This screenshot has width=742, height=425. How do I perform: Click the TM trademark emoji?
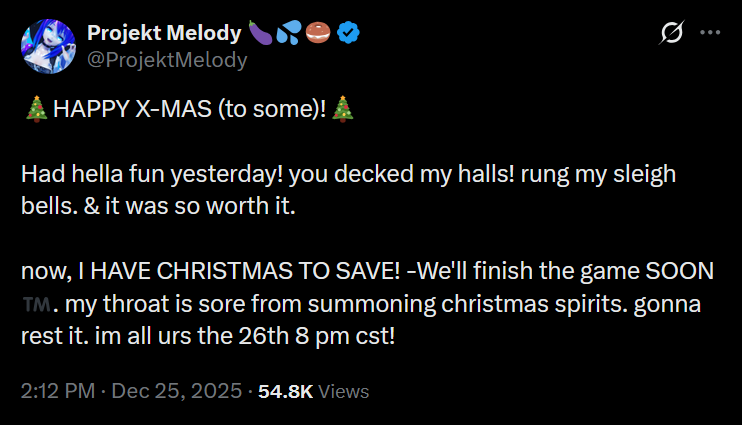click(36, 304)
